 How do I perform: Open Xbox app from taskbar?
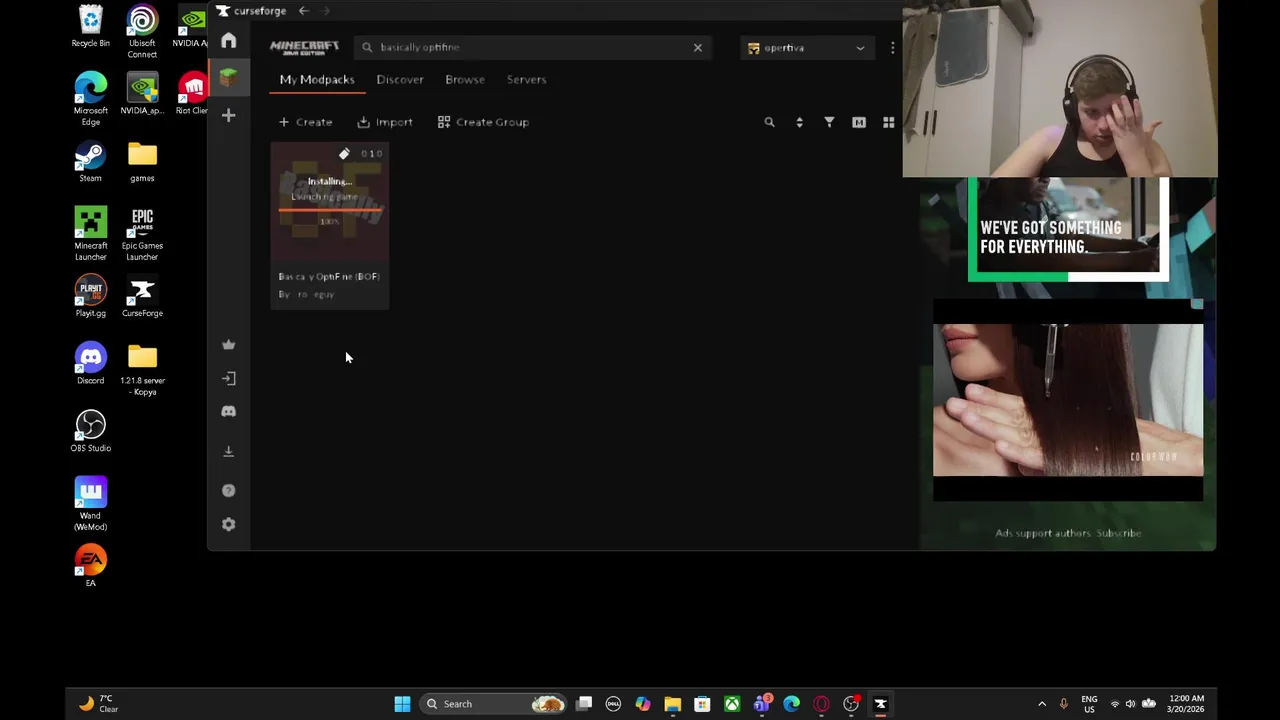(x=732, y=704)
